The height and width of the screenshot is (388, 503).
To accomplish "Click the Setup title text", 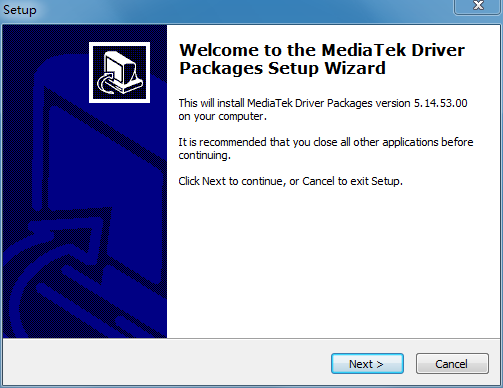I will [x=20, y=10].
